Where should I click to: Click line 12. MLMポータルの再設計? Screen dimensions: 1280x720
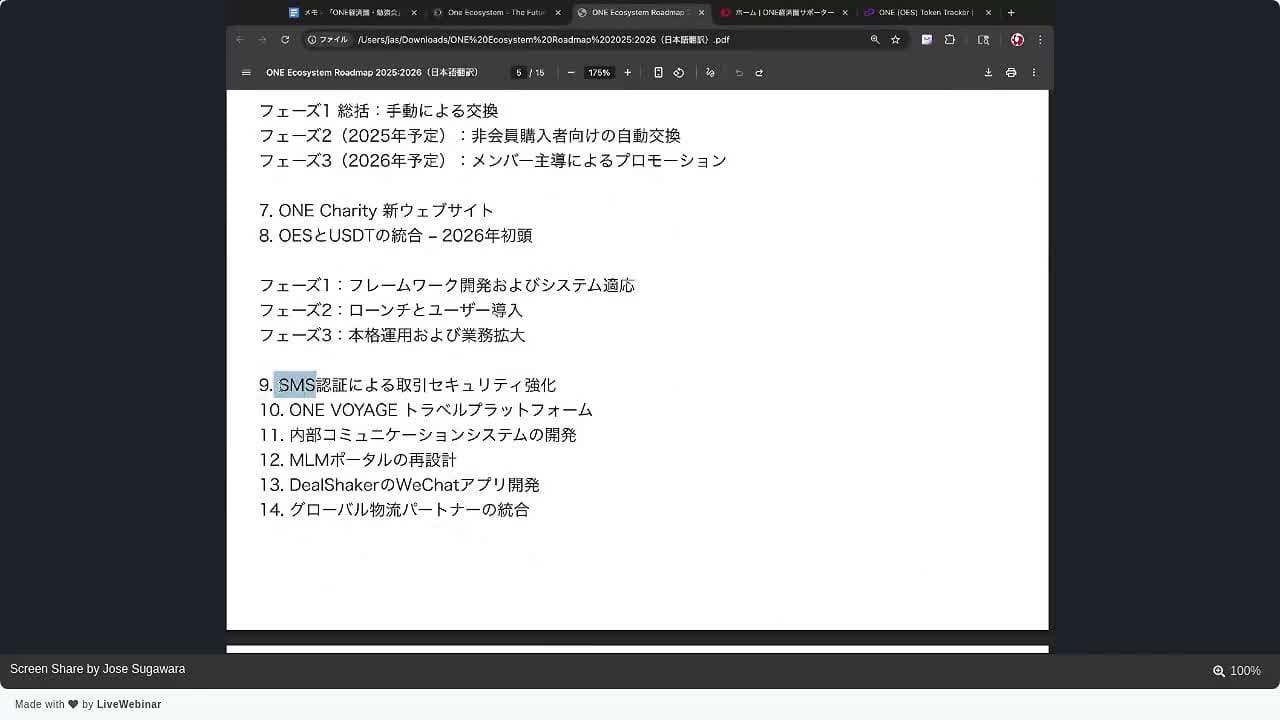point(358,460)
